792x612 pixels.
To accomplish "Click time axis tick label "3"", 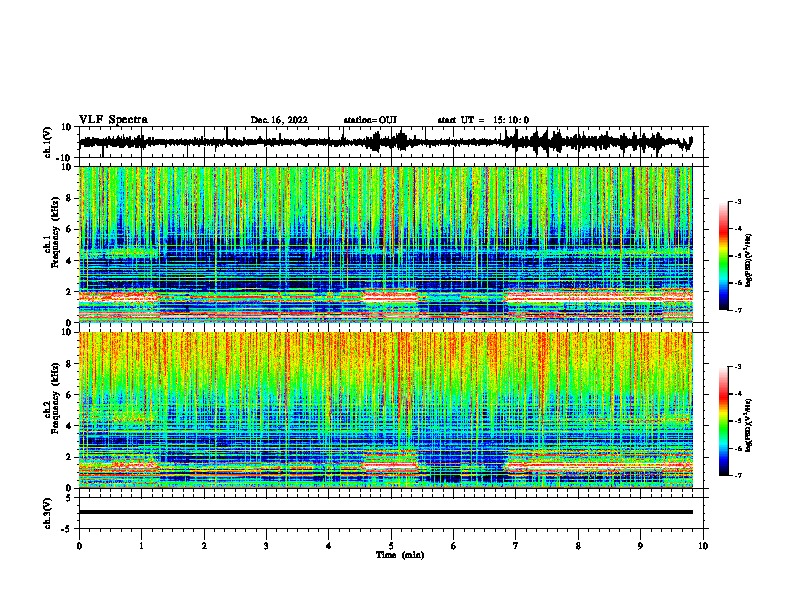I will tap(266, 546).
